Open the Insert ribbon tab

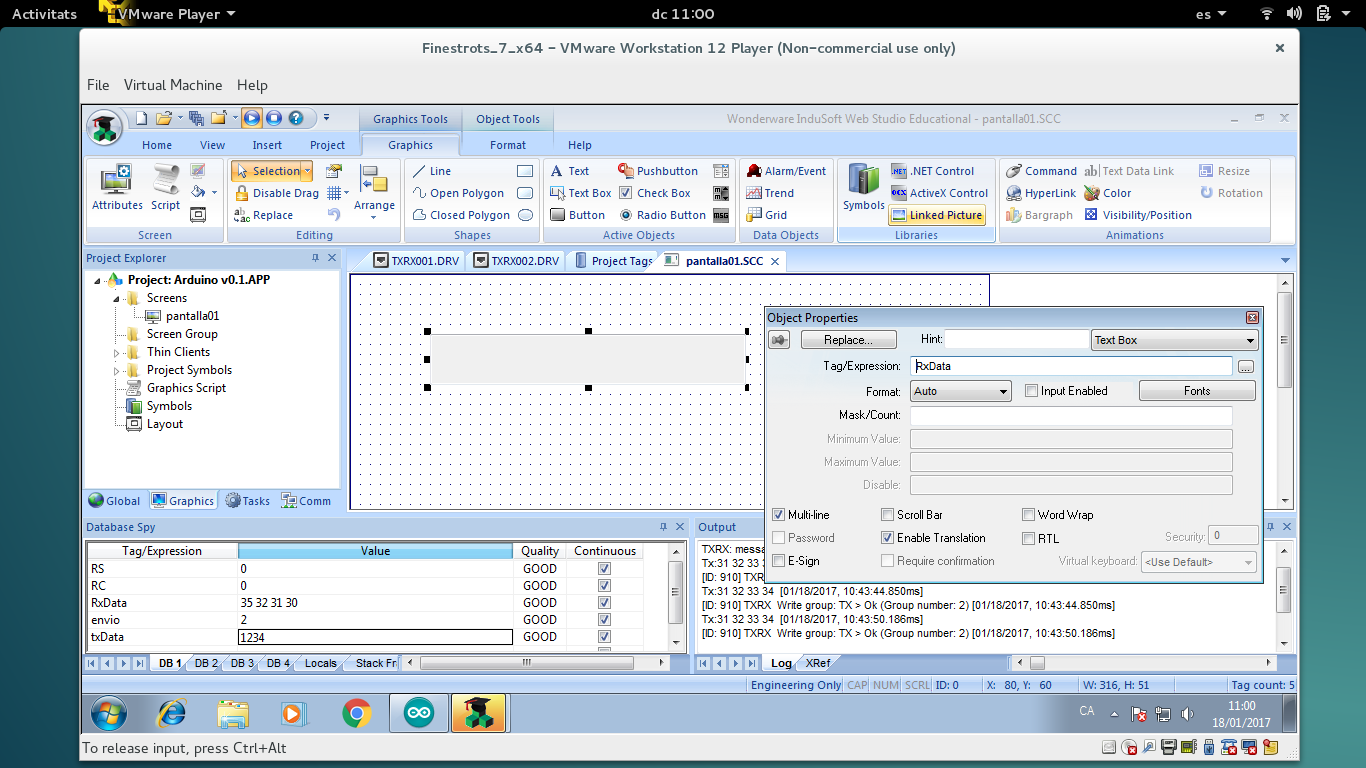point(267,145)
